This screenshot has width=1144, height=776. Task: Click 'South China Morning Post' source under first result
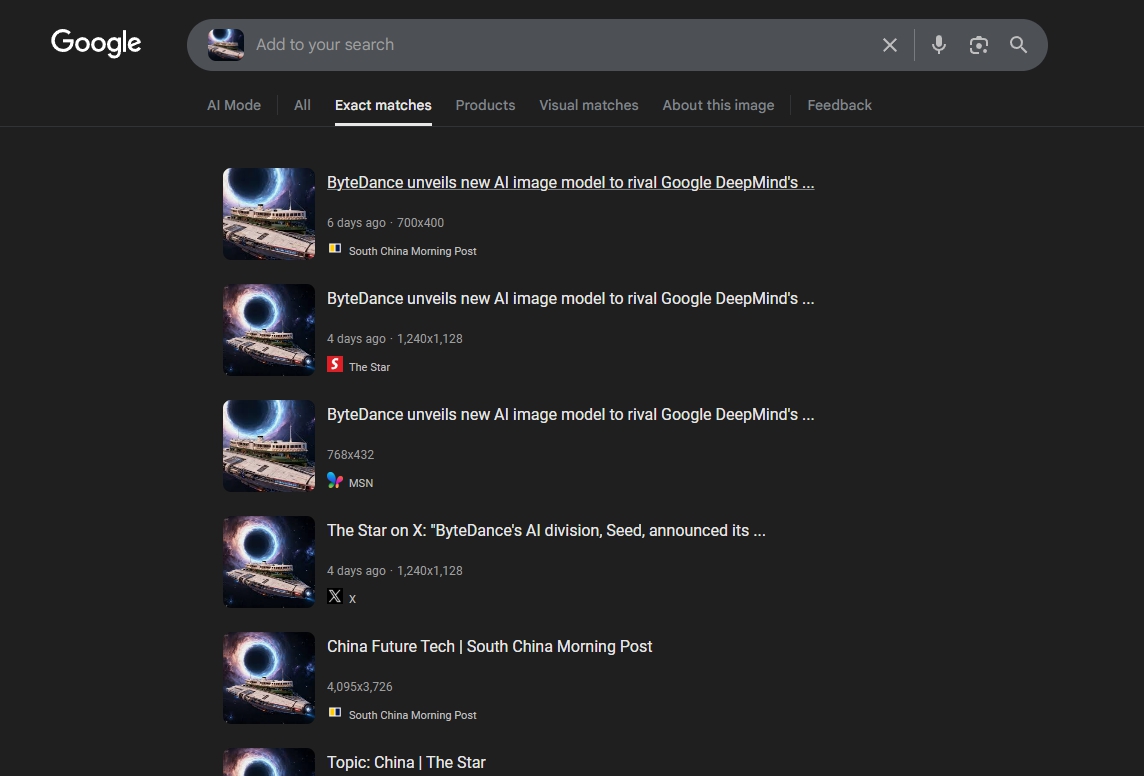click(x=412, y=251)
